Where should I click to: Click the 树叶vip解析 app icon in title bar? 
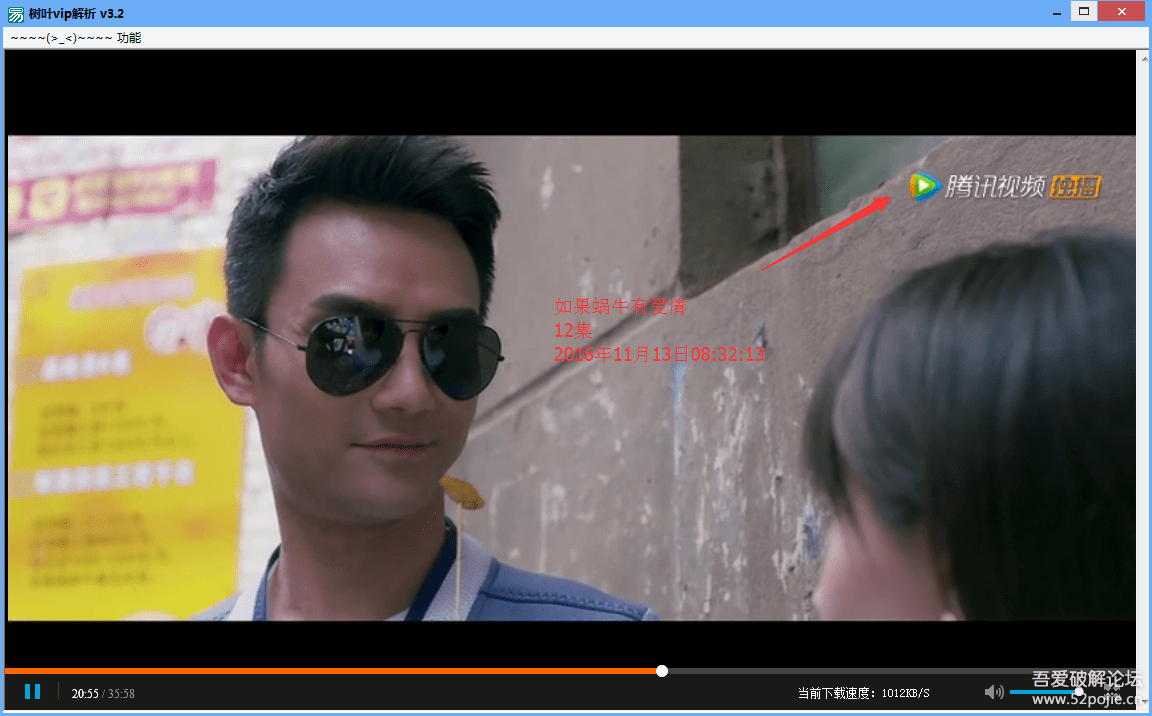[x=15, y=14]
